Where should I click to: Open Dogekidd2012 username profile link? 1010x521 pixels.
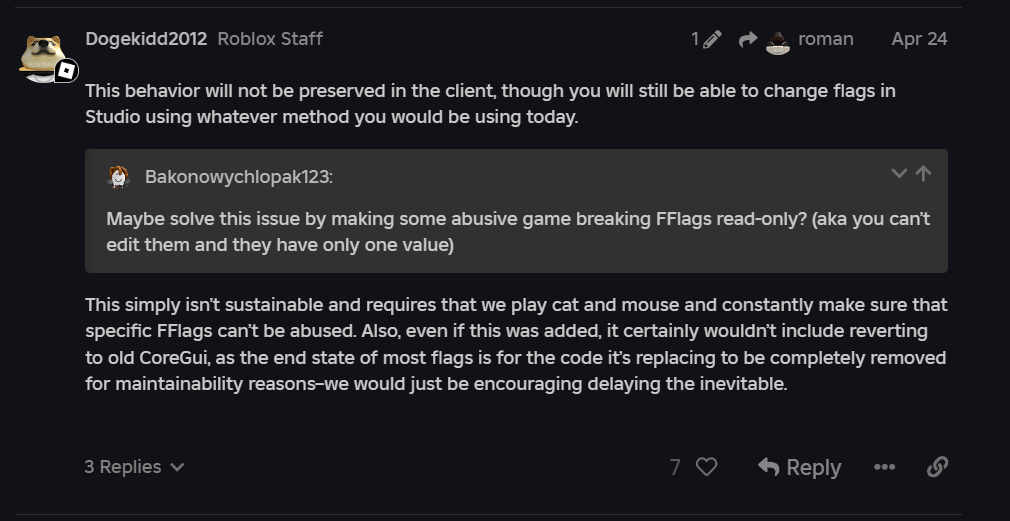[x=146, y=39]
